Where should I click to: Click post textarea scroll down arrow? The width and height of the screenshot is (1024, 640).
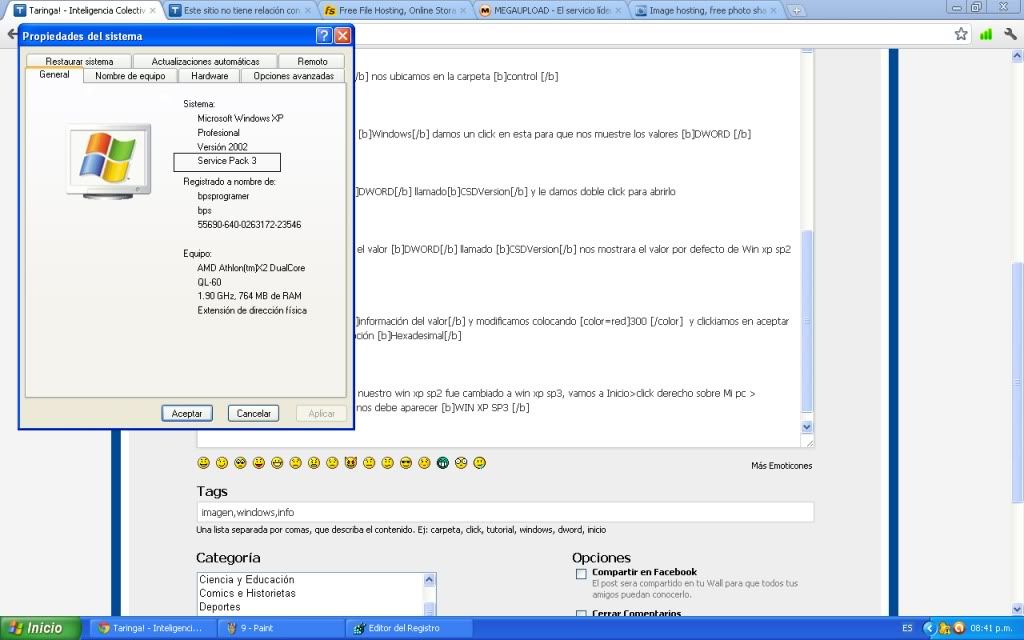tap(807, 426)
